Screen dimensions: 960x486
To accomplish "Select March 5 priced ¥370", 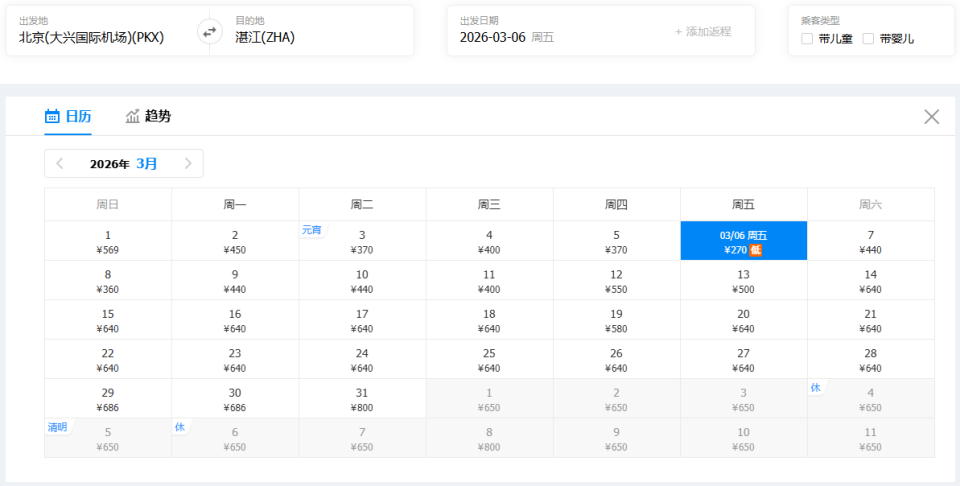I will point(617,241).
